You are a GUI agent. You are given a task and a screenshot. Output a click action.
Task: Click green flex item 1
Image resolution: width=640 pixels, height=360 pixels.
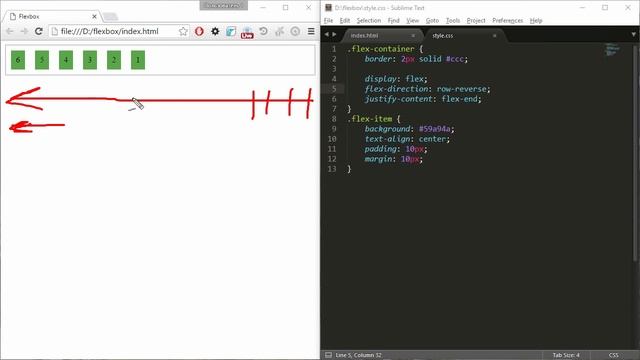click(138, 60)
